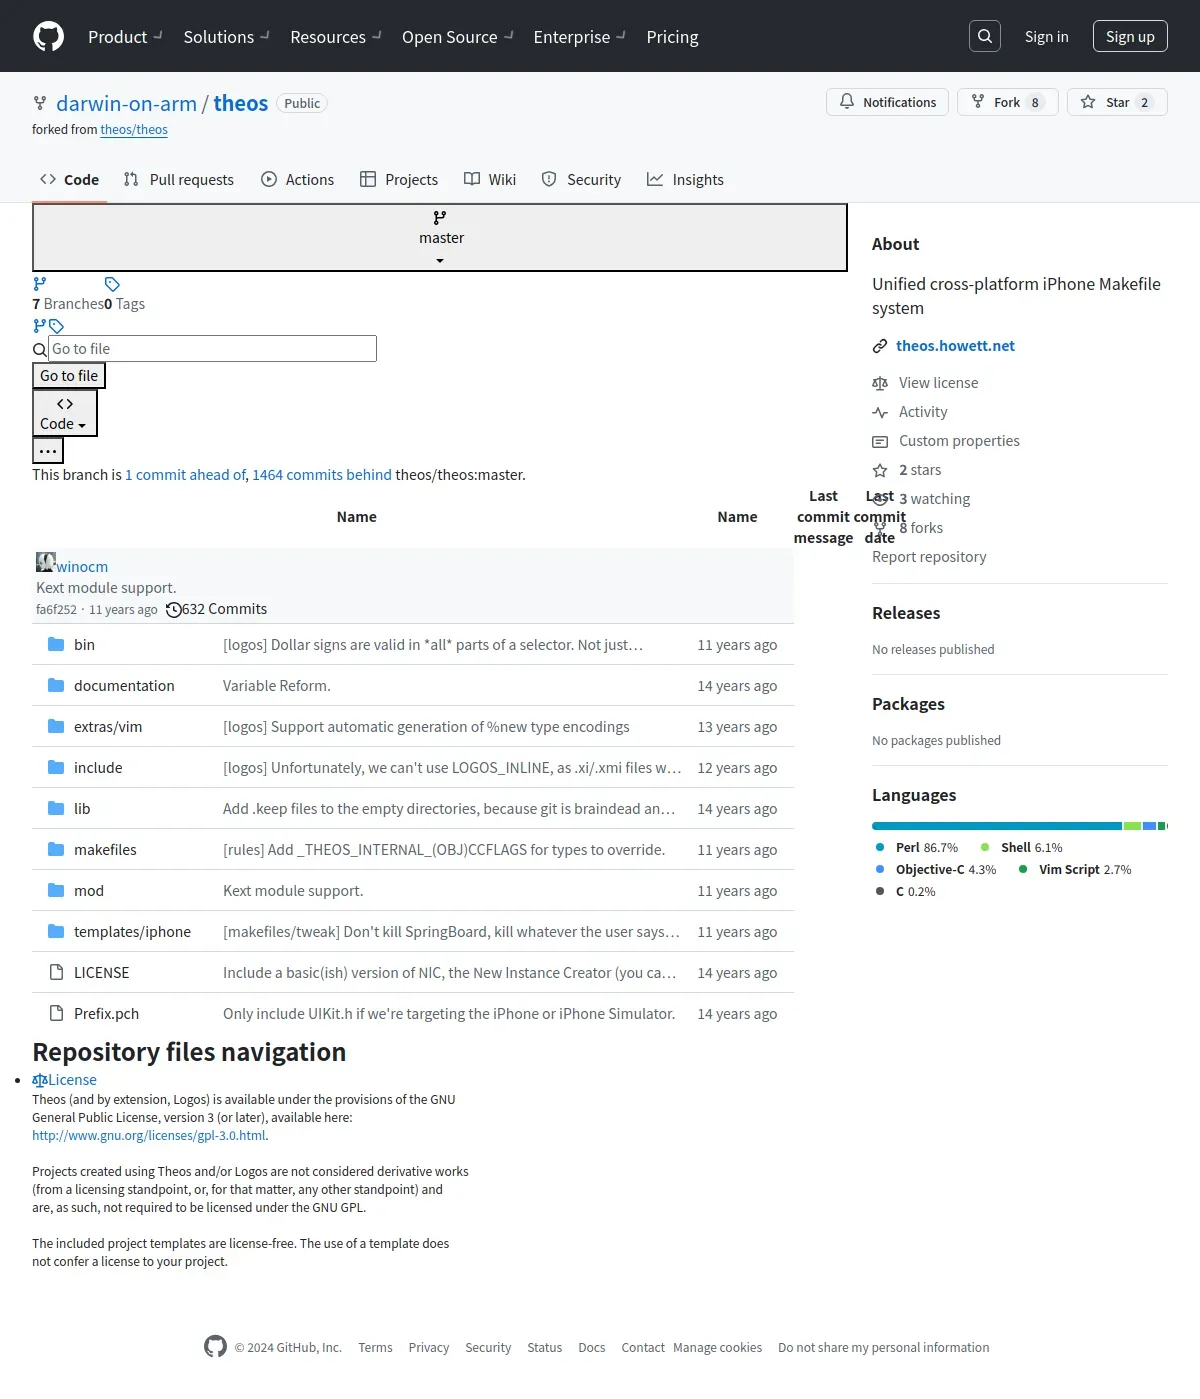Screen dimensions: 1200x1399
Task: Click the star icon beside 2 stars
Action: pyautogui.click(x=880, y=470)
